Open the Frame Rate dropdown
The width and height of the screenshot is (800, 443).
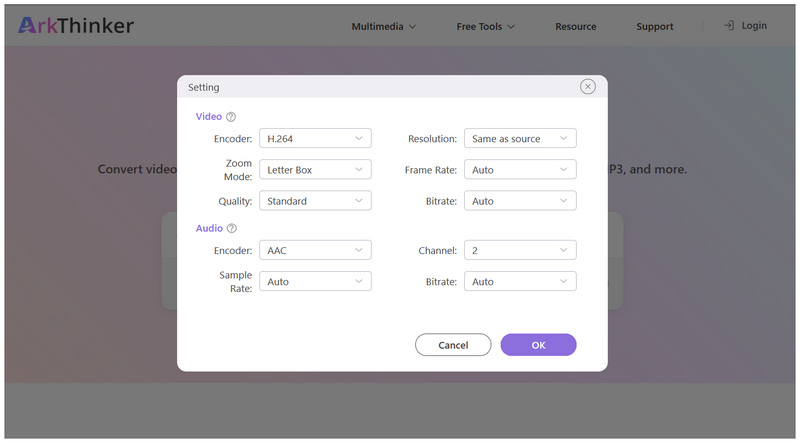pos(520,169)
